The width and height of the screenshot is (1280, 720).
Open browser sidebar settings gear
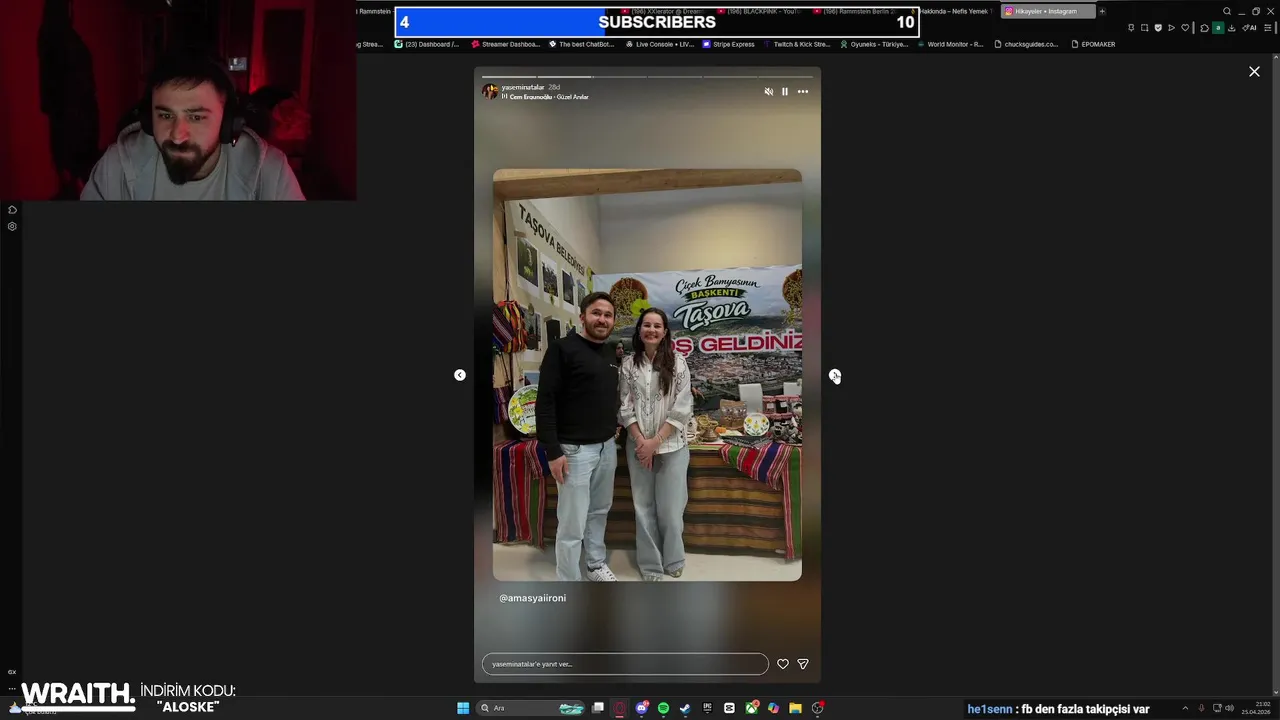point(12,227)
